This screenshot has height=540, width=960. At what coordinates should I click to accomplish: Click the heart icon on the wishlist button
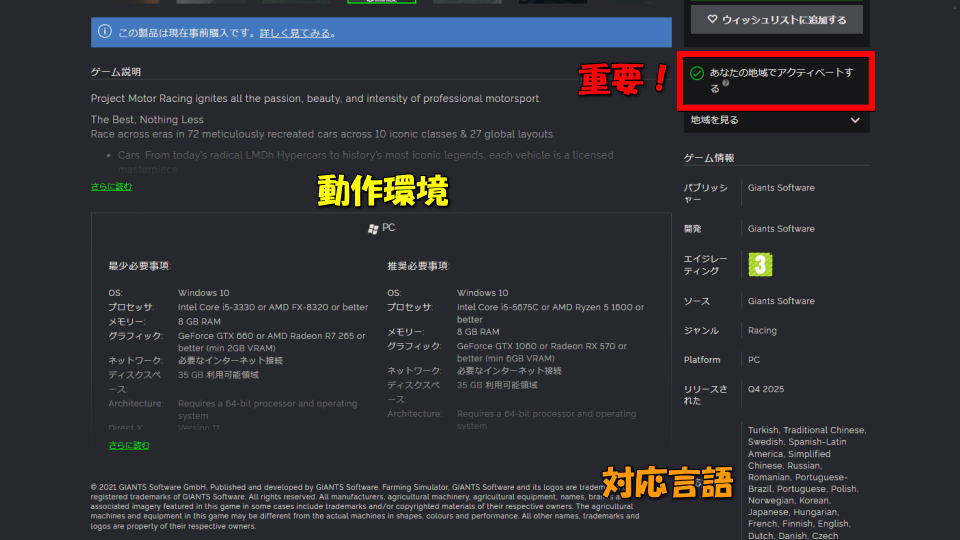point(712,20)
